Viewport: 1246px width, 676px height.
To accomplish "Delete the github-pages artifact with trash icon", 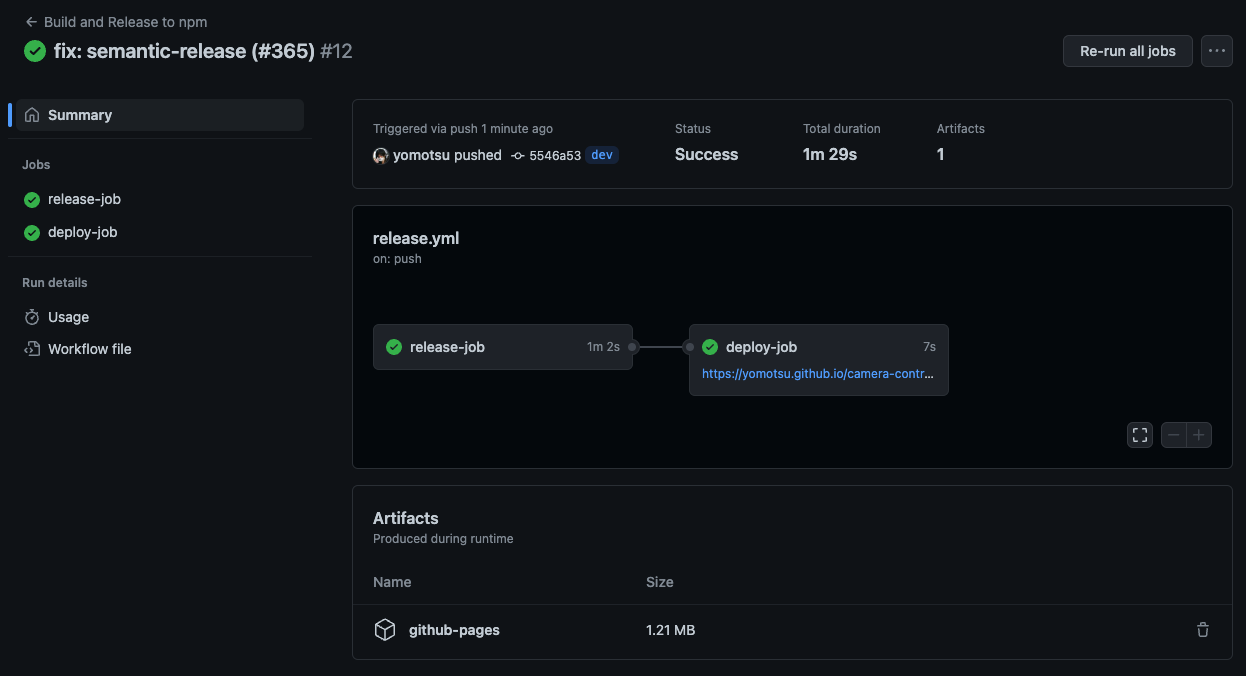I will coord(1203,630).
